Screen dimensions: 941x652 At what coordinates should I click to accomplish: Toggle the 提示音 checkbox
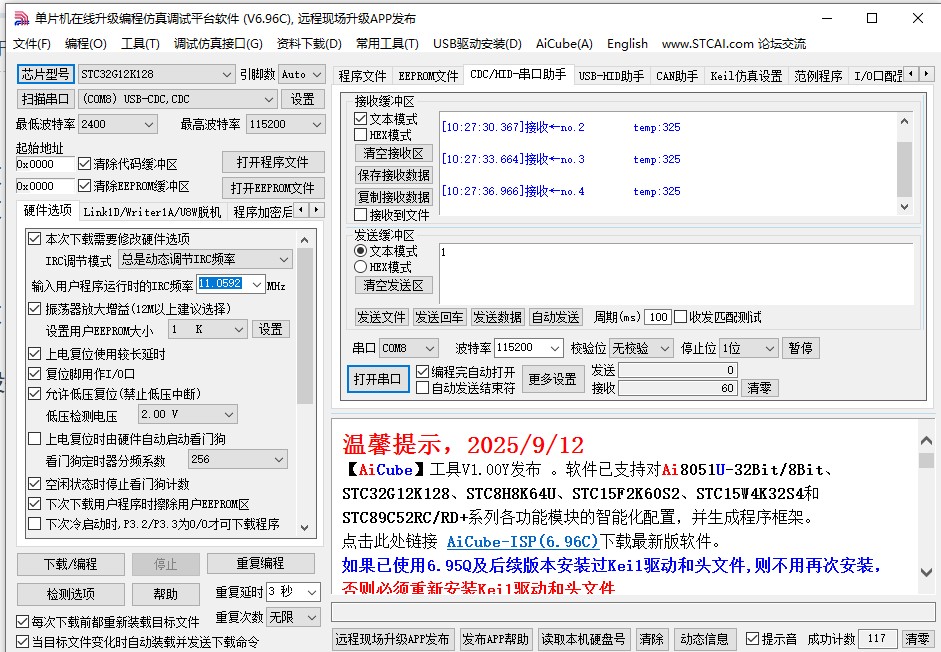click(753, 639)
